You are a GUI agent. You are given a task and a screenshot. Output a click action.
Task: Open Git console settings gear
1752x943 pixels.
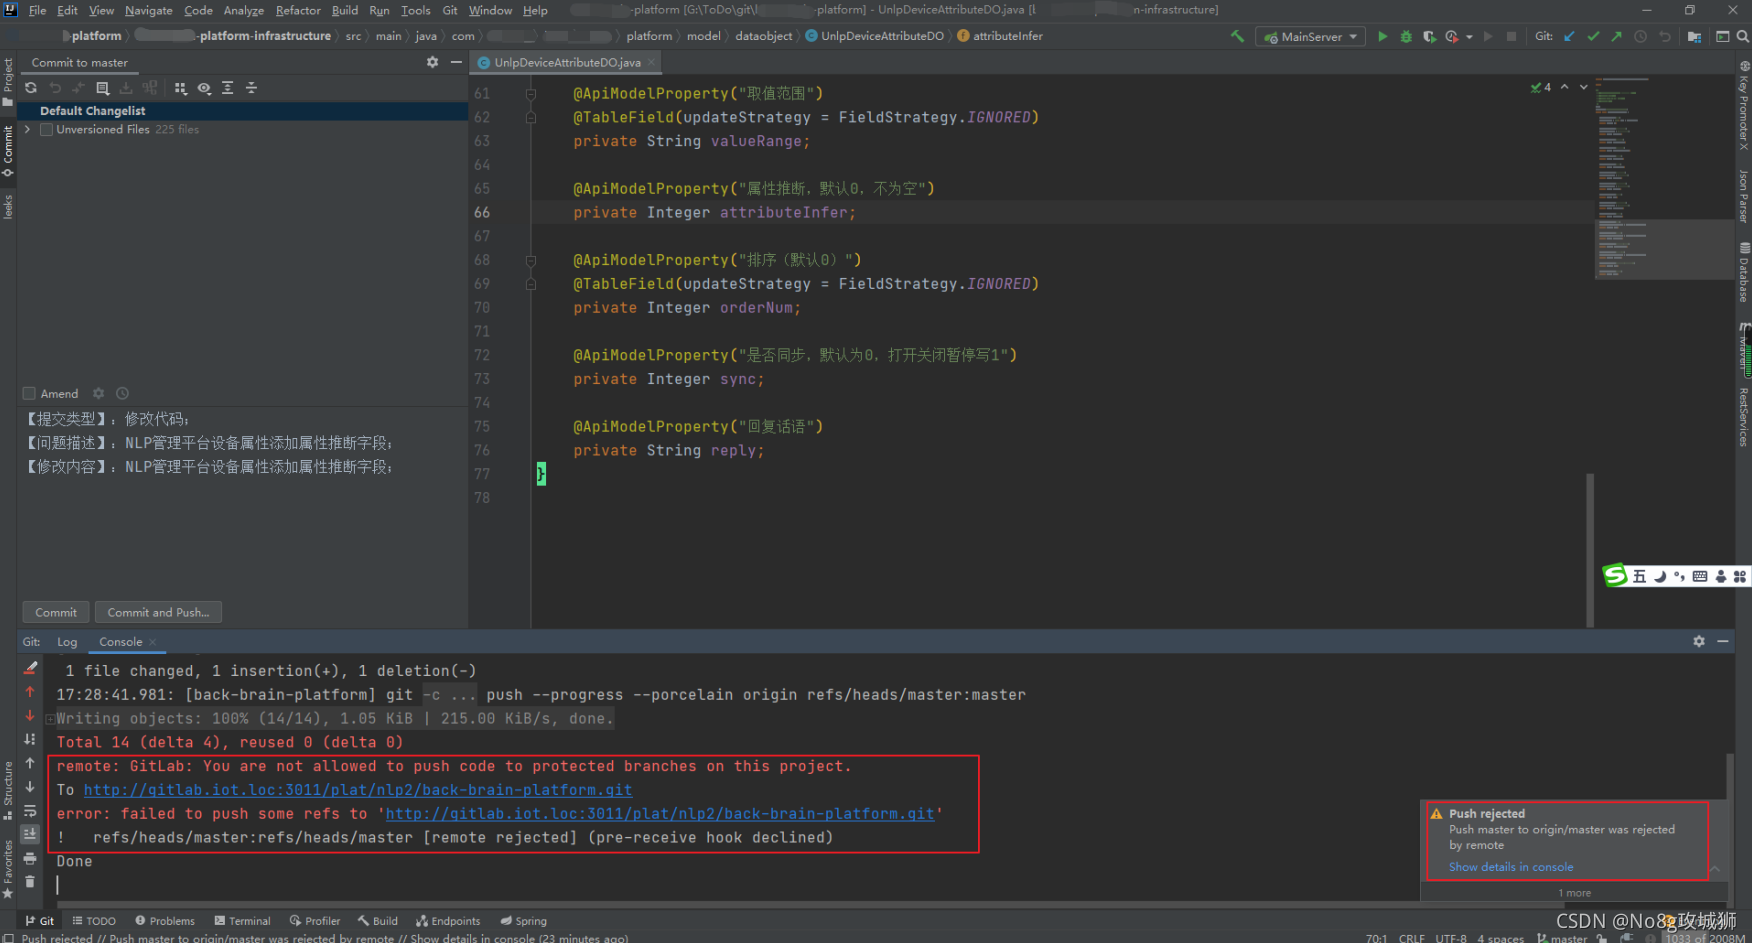point(1699,641)
